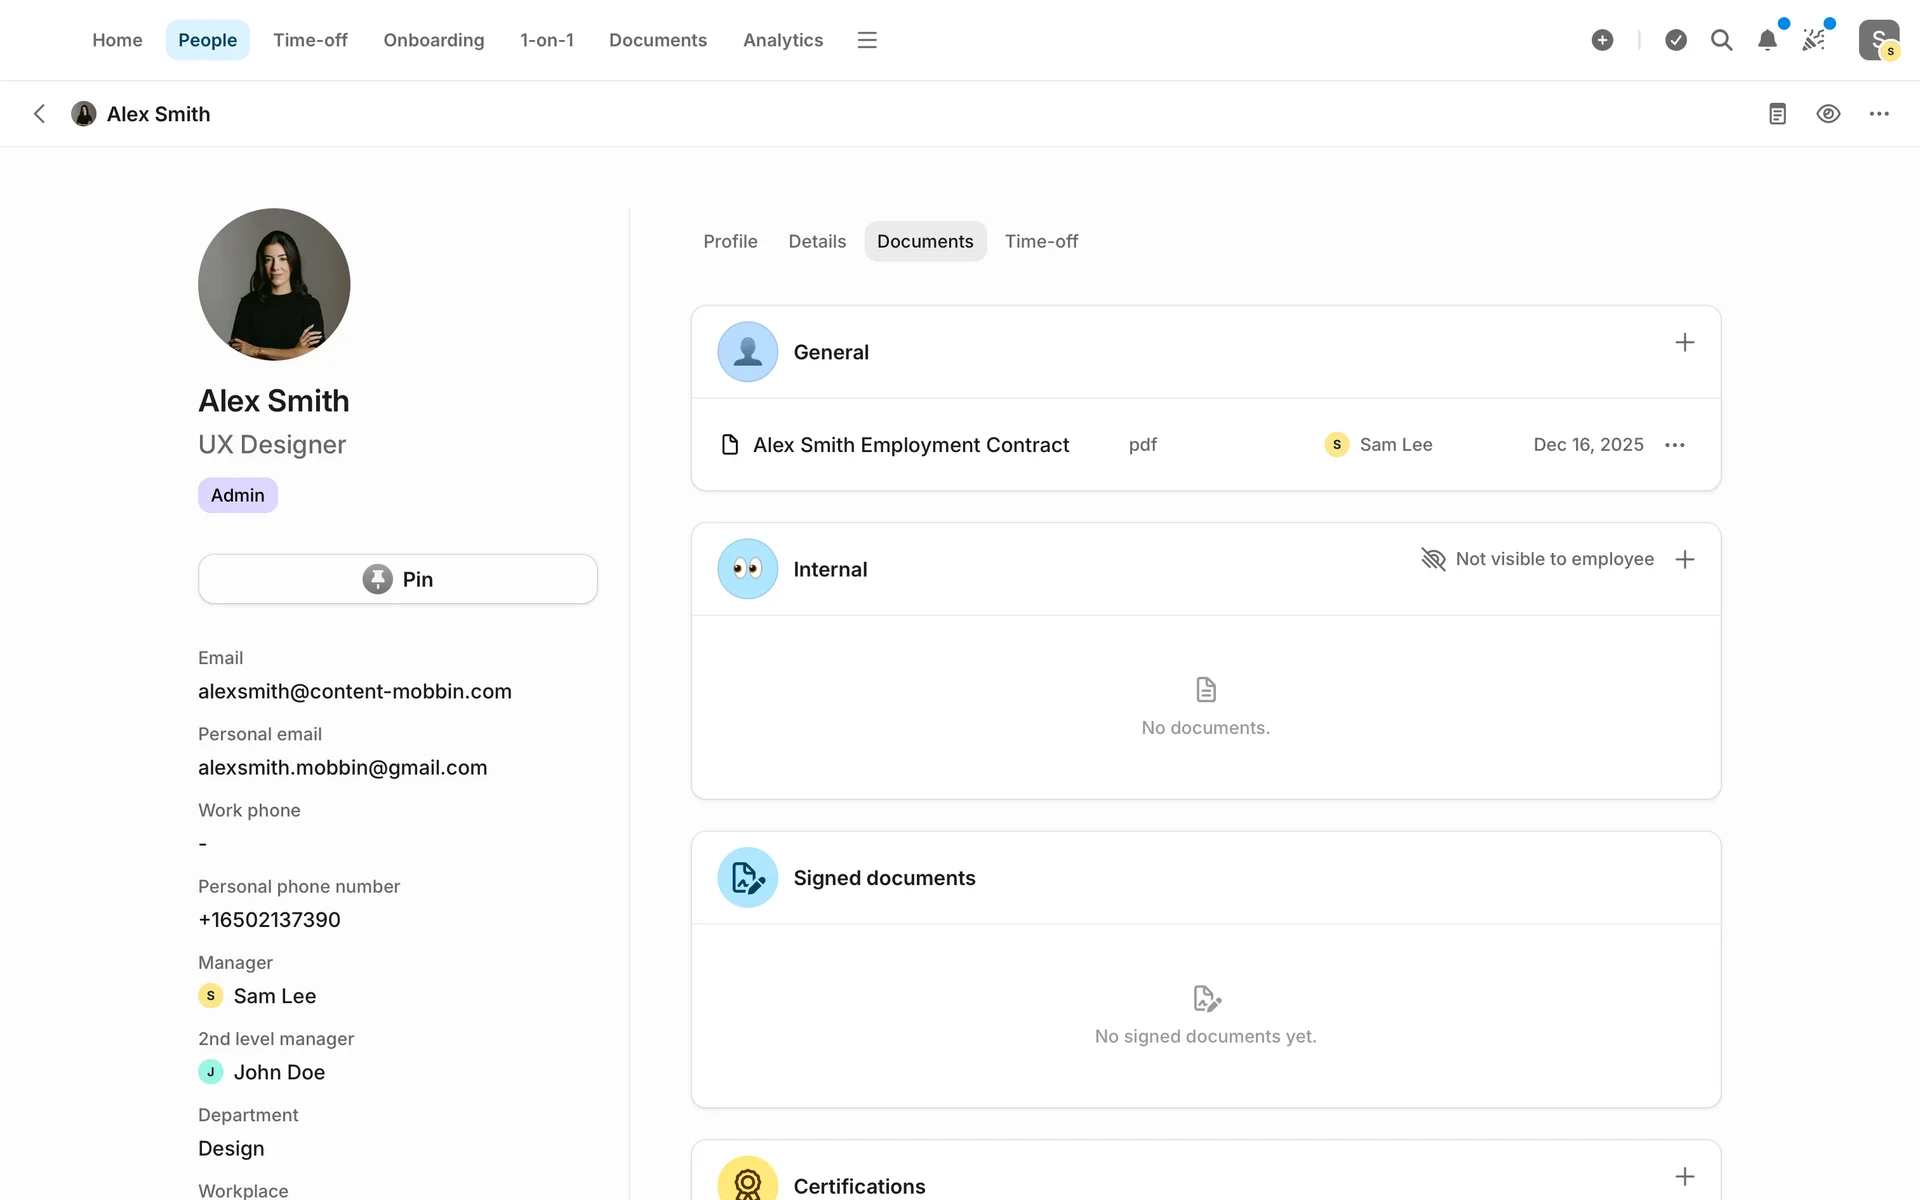Open the profile more options ellipsis
The width and height of the screenshot is (1920, 1200).
pyautogui.click(x=1879, y=114)
